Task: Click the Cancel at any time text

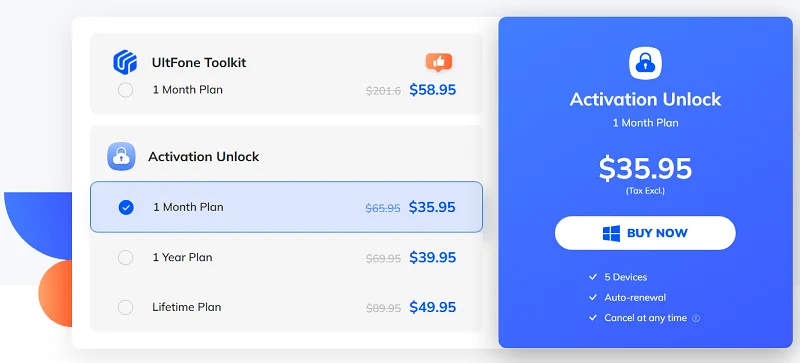Action: point(645,318)
